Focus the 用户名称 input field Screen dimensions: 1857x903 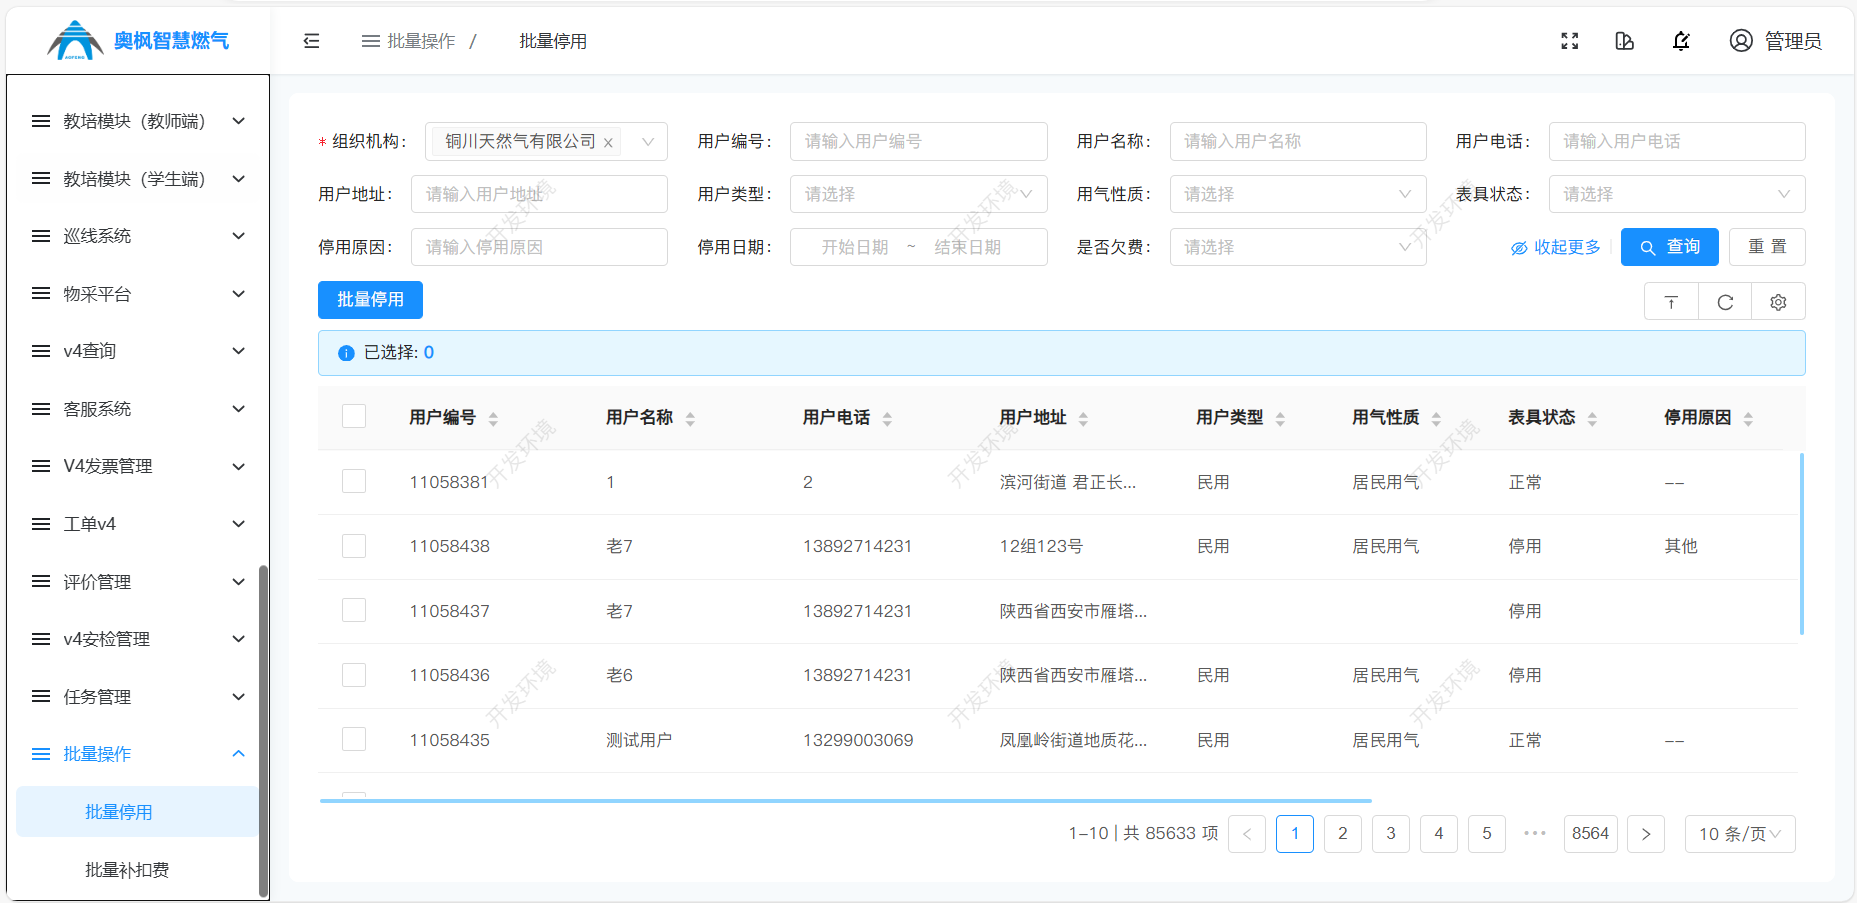coord(1298,142)
